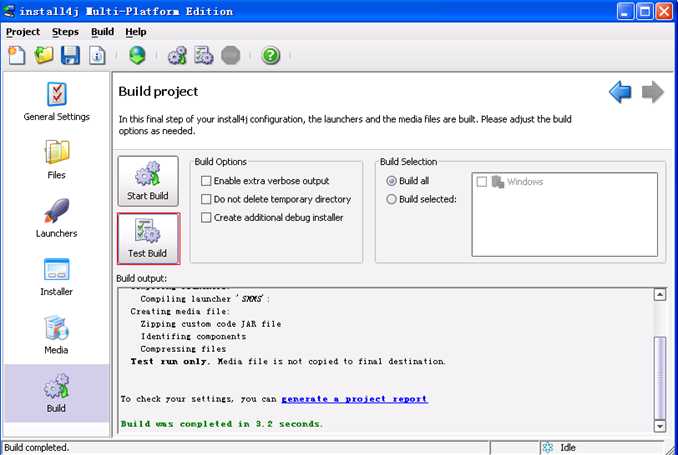Check Create additional debug installer
678x455 pixels.
coord(206,217)
